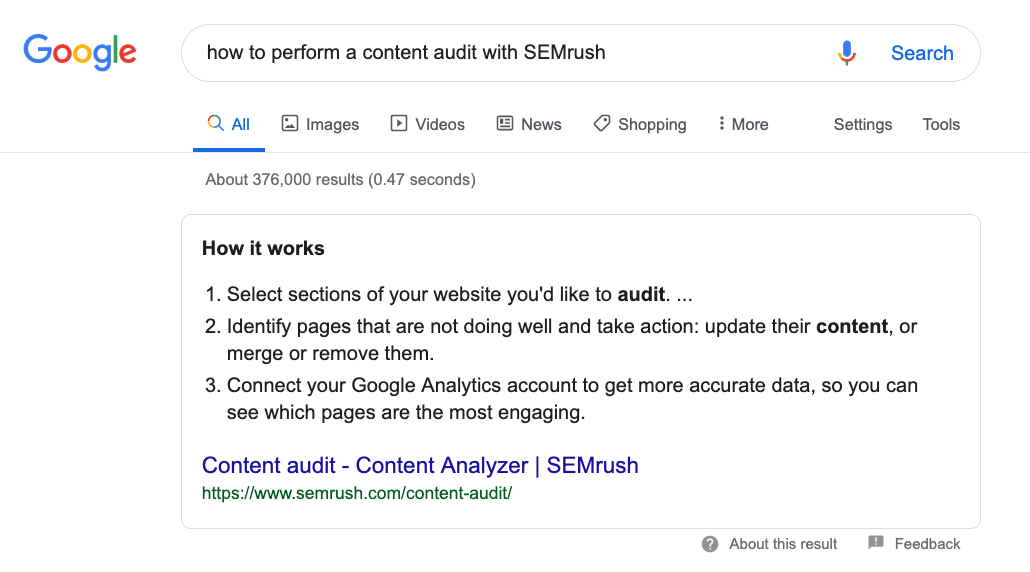Viewport: 1030px width, 572px height.
Task: Click the magnifier icon in All tab
Action: point(215,124)
